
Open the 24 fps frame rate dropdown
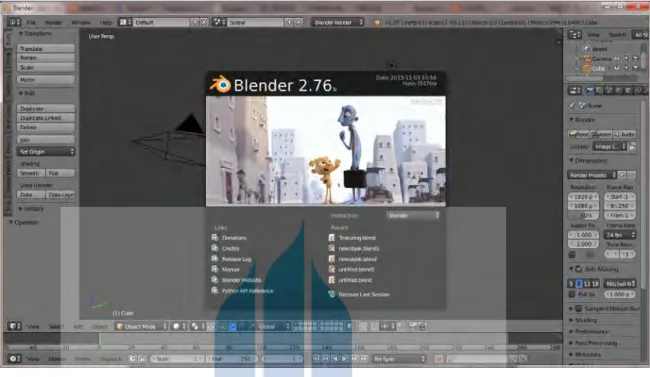pyautogui.click(x=620, y=235)
